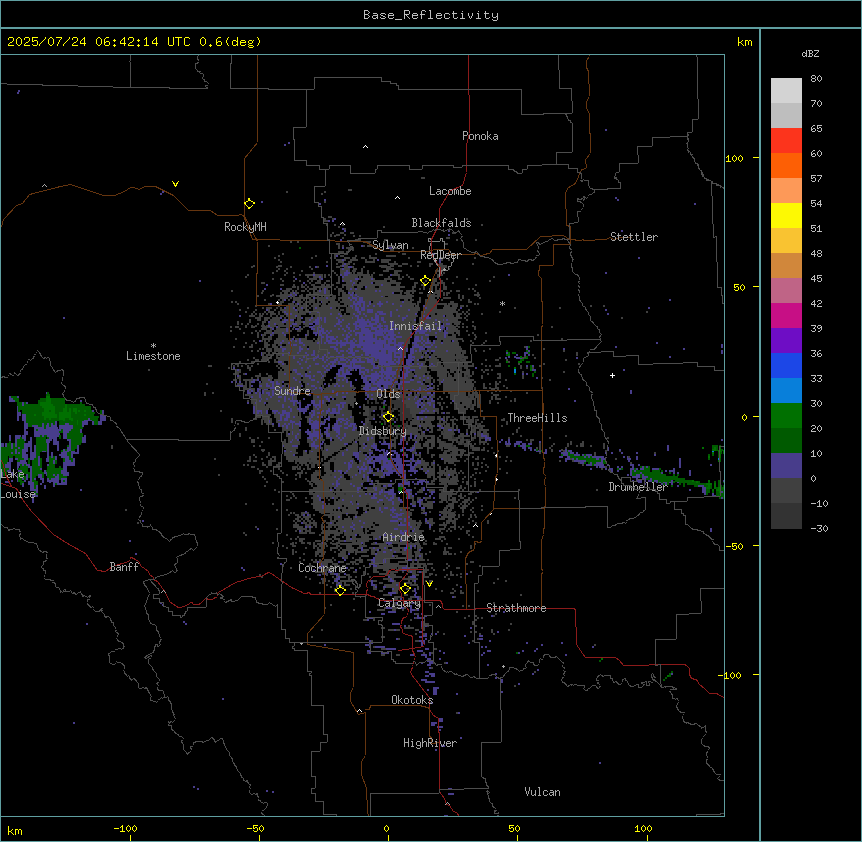Click the Base_Reflectivity title
The width and height of the screenshot is (862, 842).
pos(431,15)
